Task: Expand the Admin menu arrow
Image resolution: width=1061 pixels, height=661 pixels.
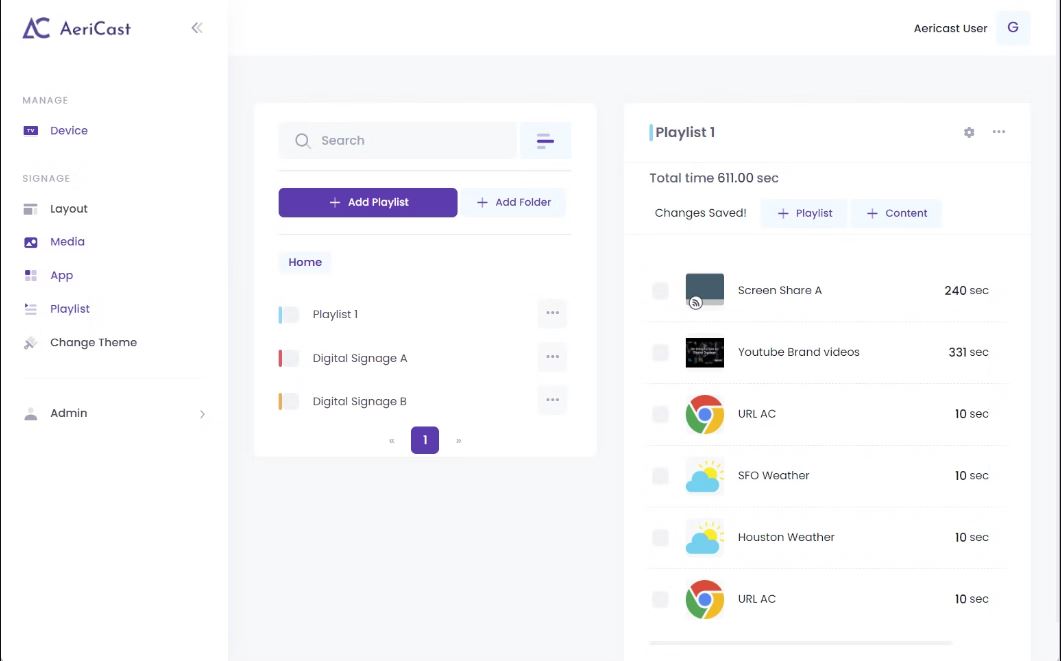Action: 202,414
